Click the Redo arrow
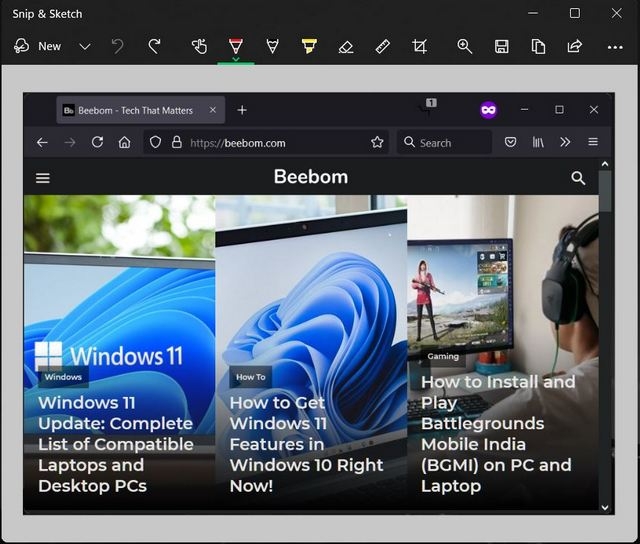Screen dimensions: 640x544 (x=154, y=46)
